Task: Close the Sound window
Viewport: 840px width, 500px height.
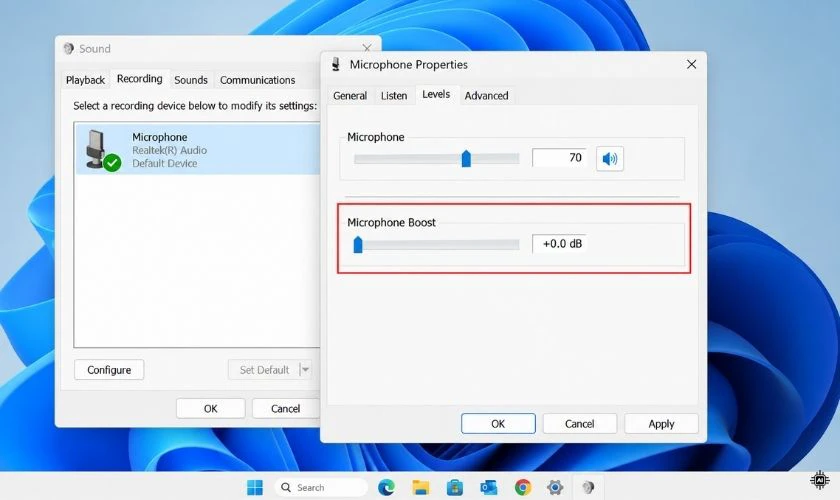Action: pyautogui.click(x=367, y=48)
